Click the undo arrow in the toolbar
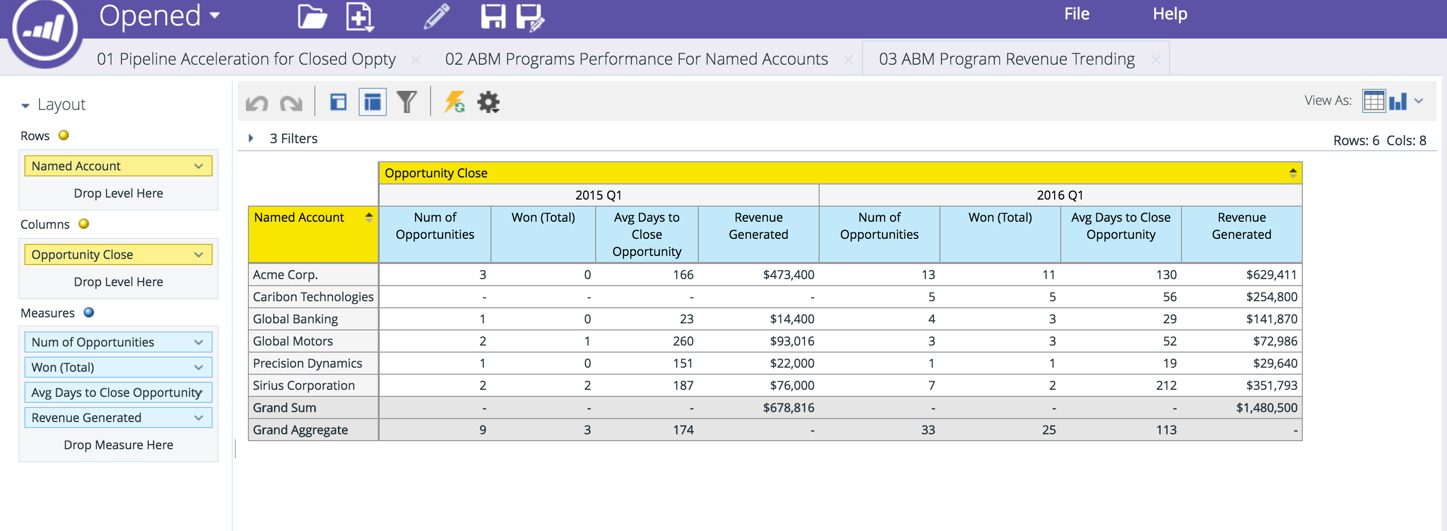Screen dimensions: 1447x531 pyautogui.click(x=257, y=102)
